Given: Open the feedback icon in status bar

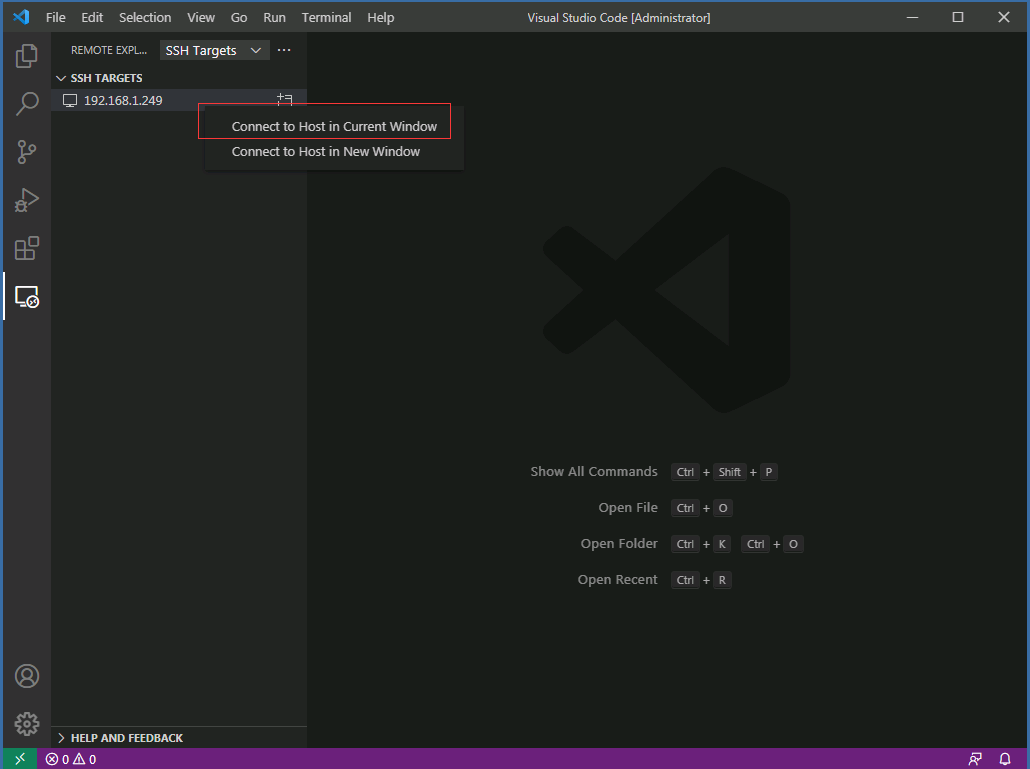Looking at the screenshot, I should (975, 759).
